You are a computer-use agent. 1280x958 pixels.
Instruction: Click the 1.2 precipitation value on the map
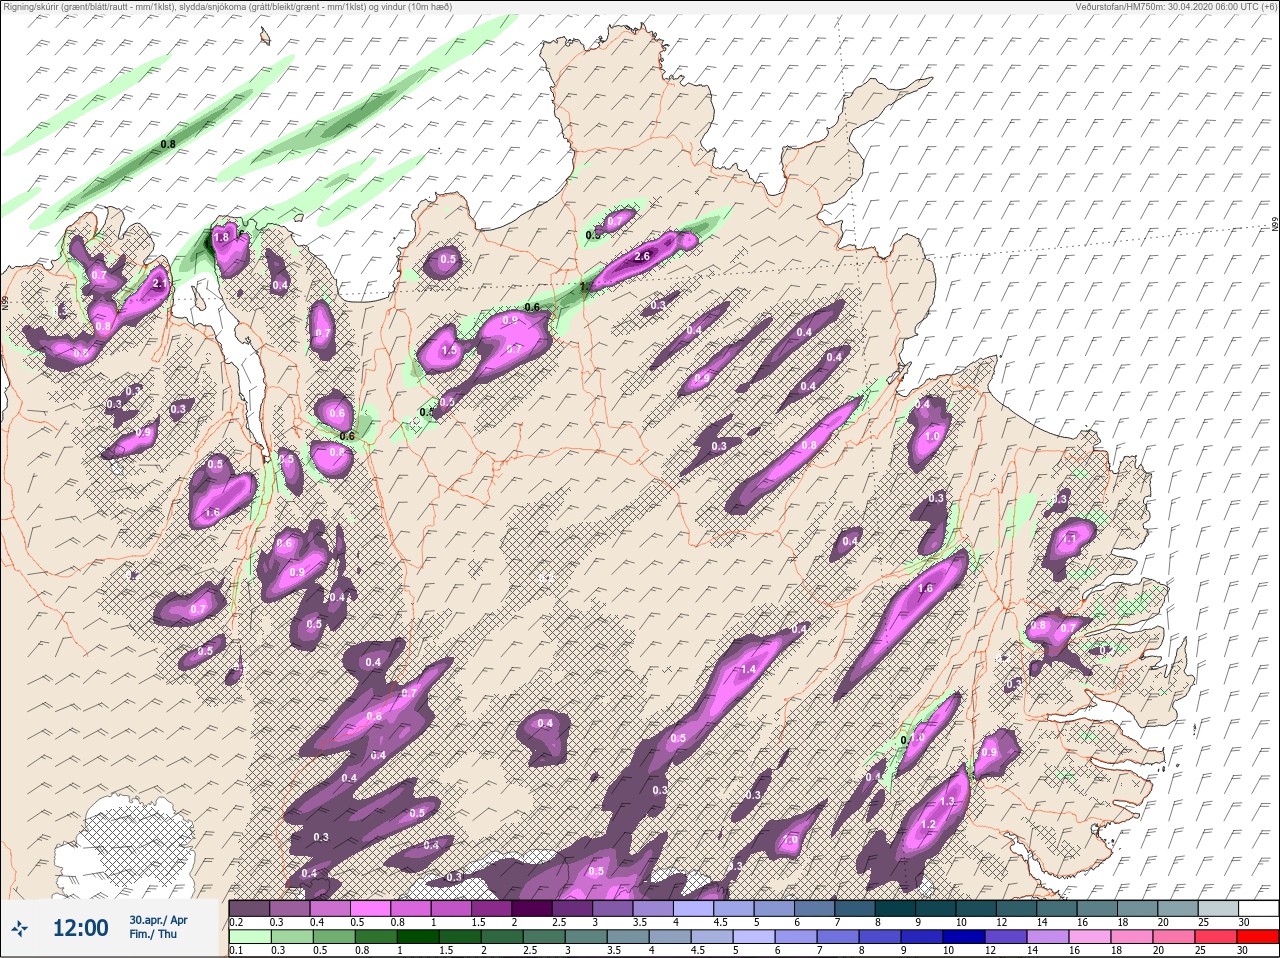pyautogui.click(x=927, y=824)
